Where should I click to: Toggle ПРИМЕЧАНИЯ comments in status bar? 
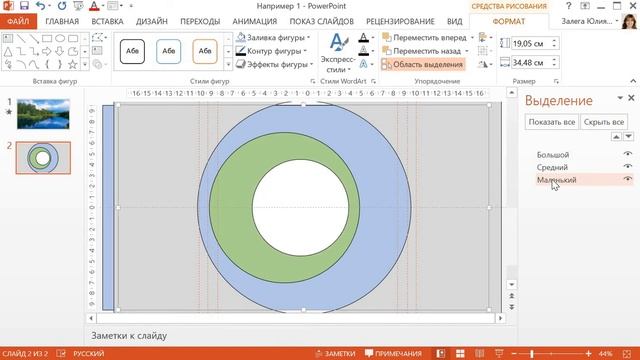tap(393, 353)
